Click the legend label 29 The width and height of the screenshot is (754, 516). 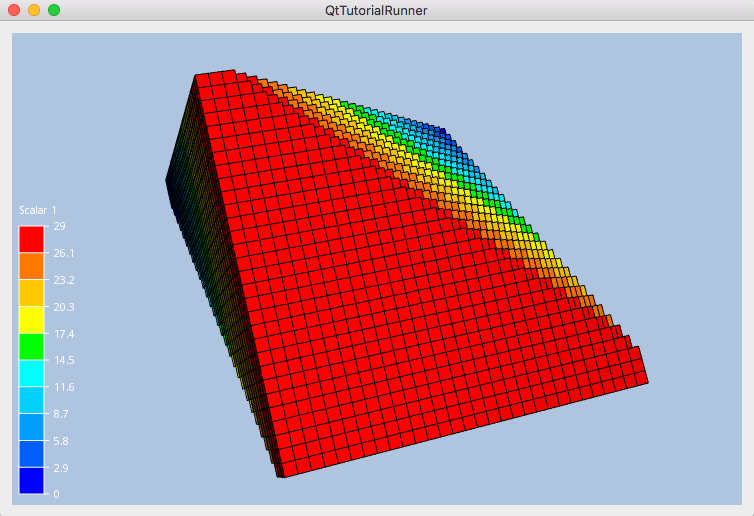(x=59, y=226)
